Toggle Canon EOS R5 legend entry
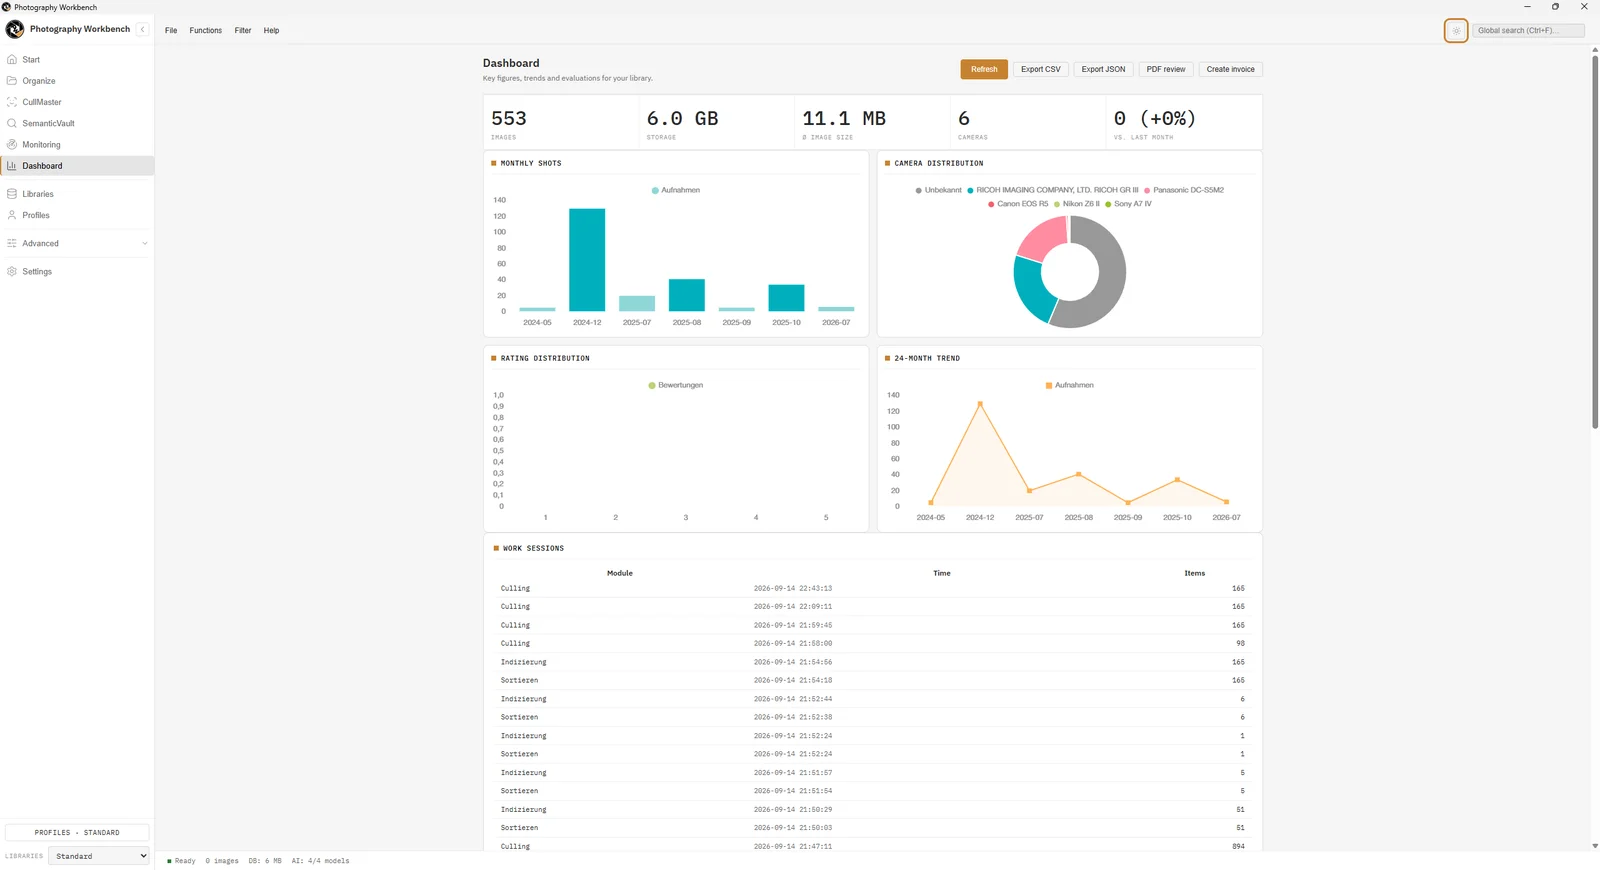The height and width of the screenshot is (870, 1600). [1018, 204]
